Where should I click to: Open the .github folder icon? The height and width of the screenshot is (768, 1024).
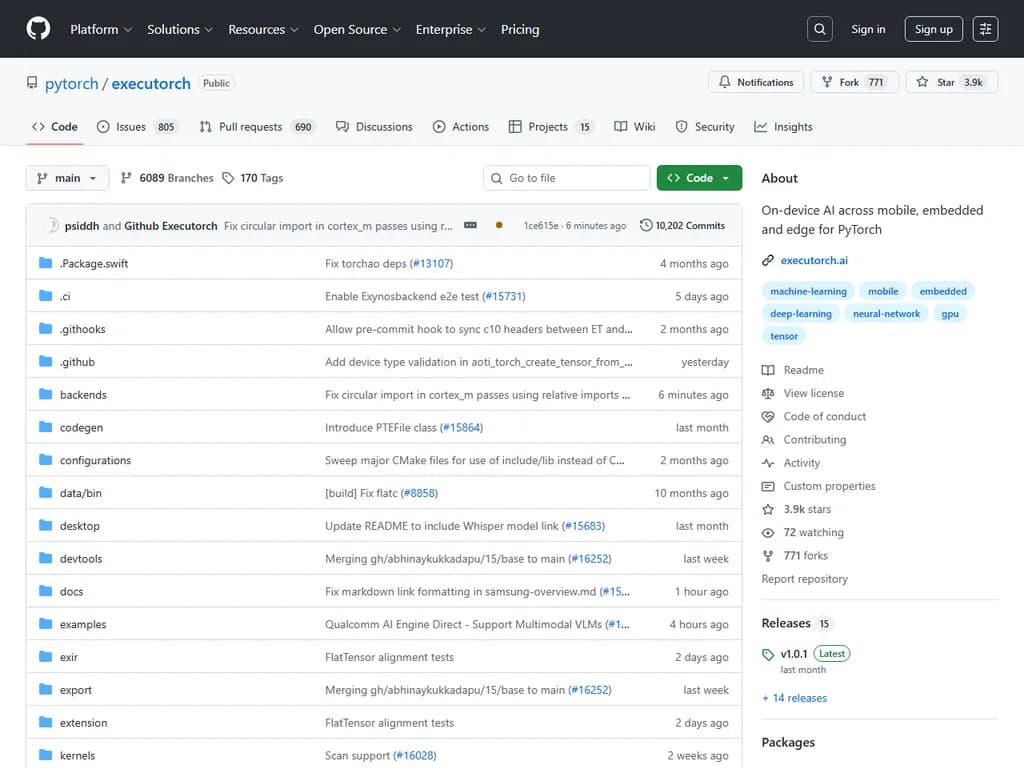click(x=44, y=361)
